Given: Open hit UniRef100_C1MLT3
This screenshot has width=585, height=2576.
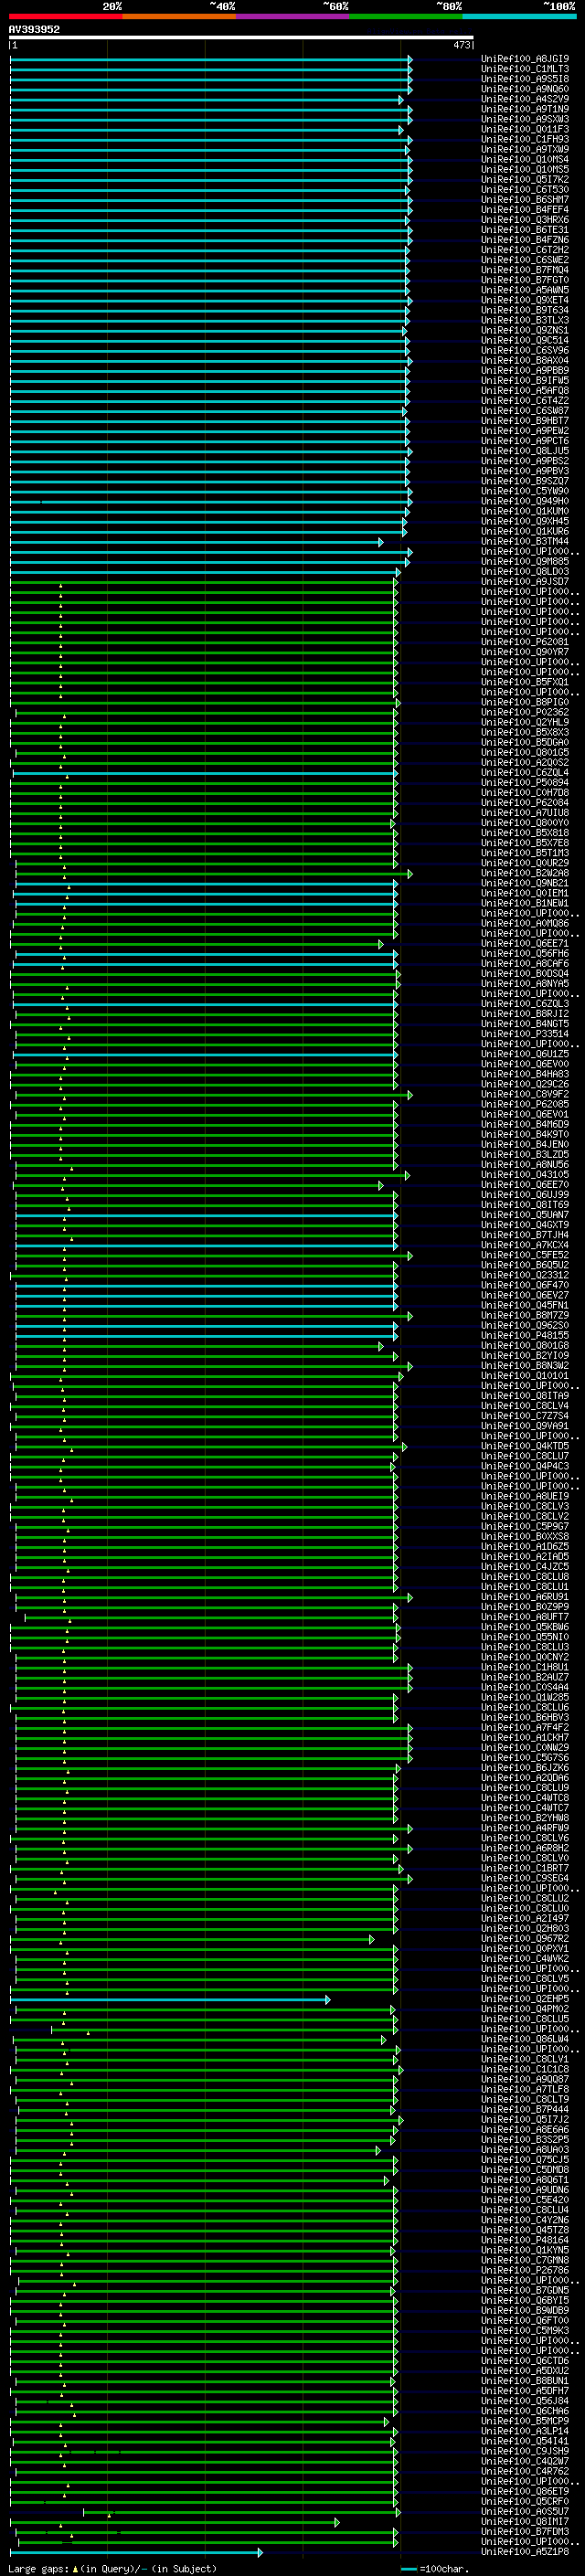Looking at the screenshot, I should 525,69.
